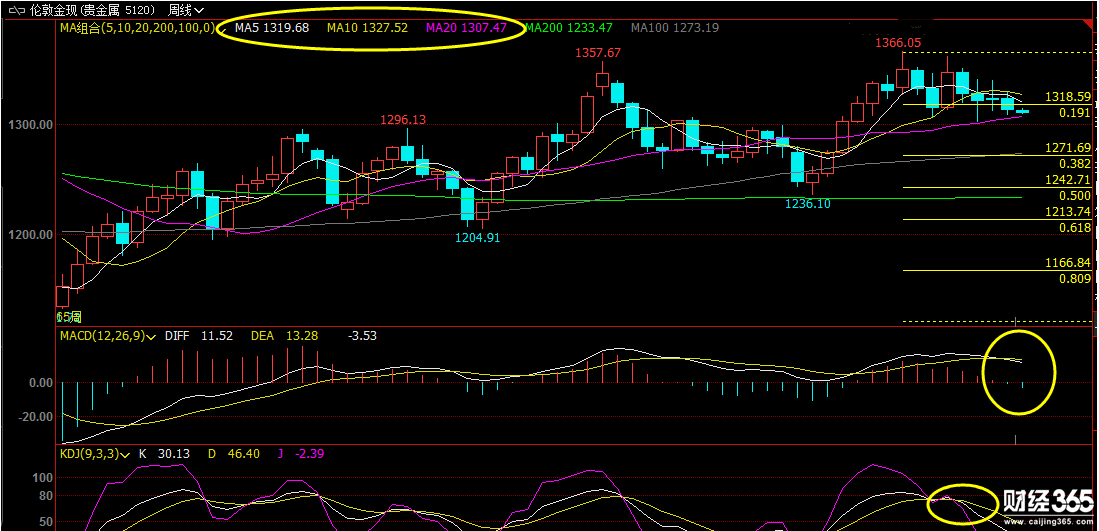Select the MA10 1327.52 readout
This screenshot has height=531, width=1099.
[367, 28]
